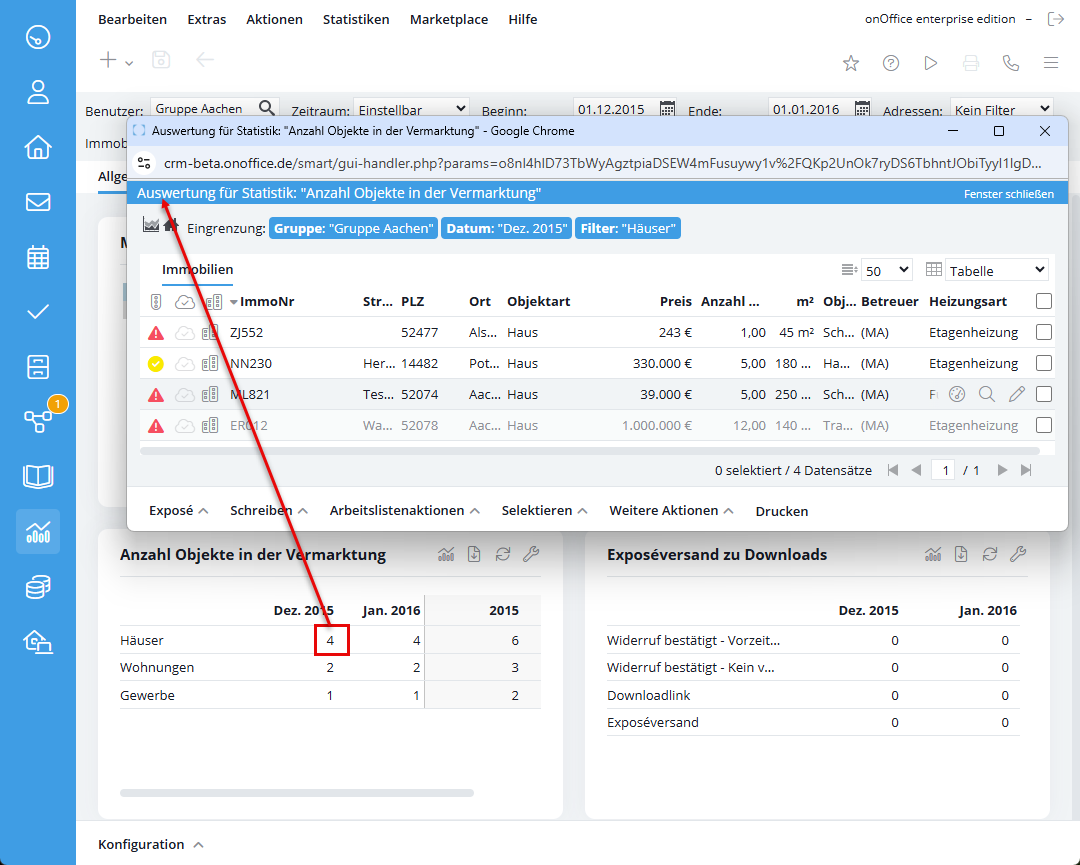Open the Zeitraum Einstellbar dropdown
Image resolution: width=1080 pixels, height=865 pixels.
(x=412, y=109)
